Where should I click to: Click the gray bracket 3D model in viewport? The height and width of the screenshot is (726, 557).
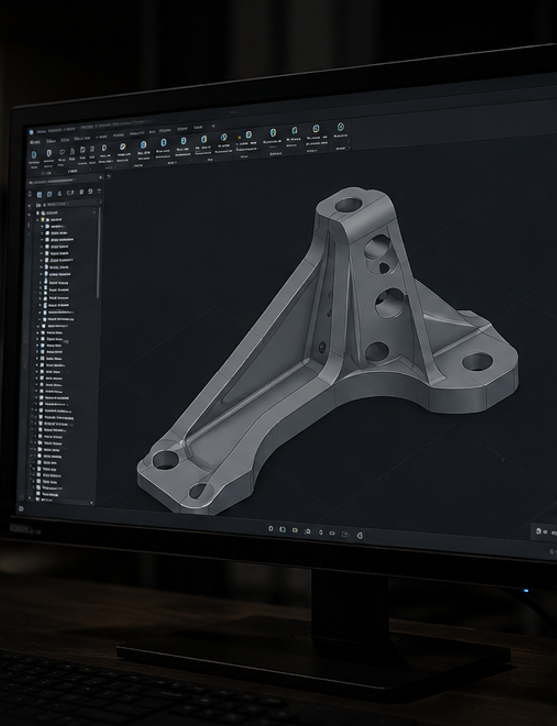pyautogui.click(x=327, y=352)
